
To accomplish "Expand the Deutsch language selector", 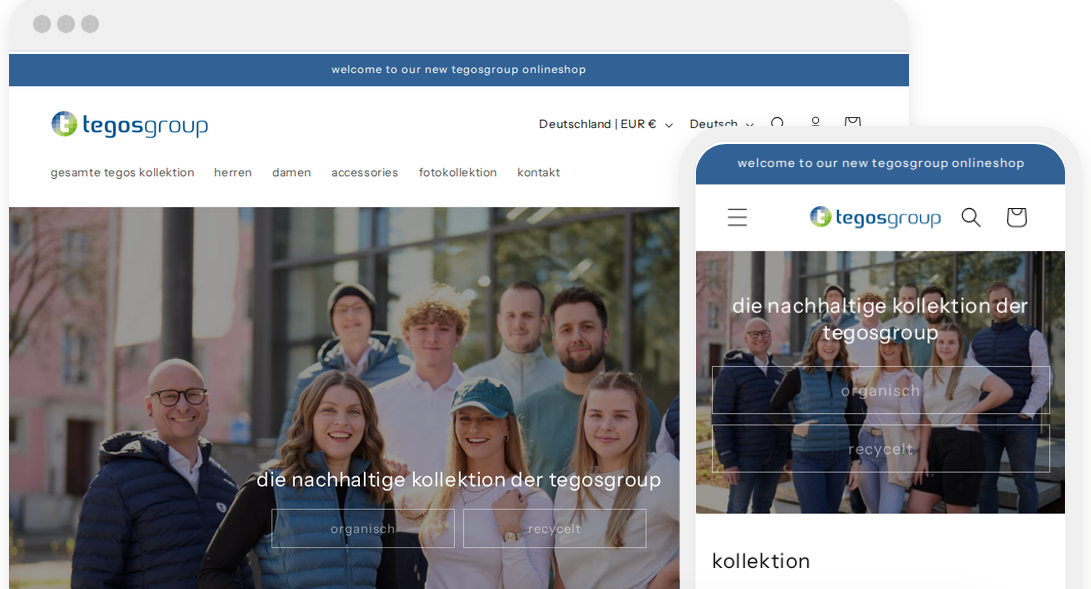I will pyautogui.click(x=720, y=124).
